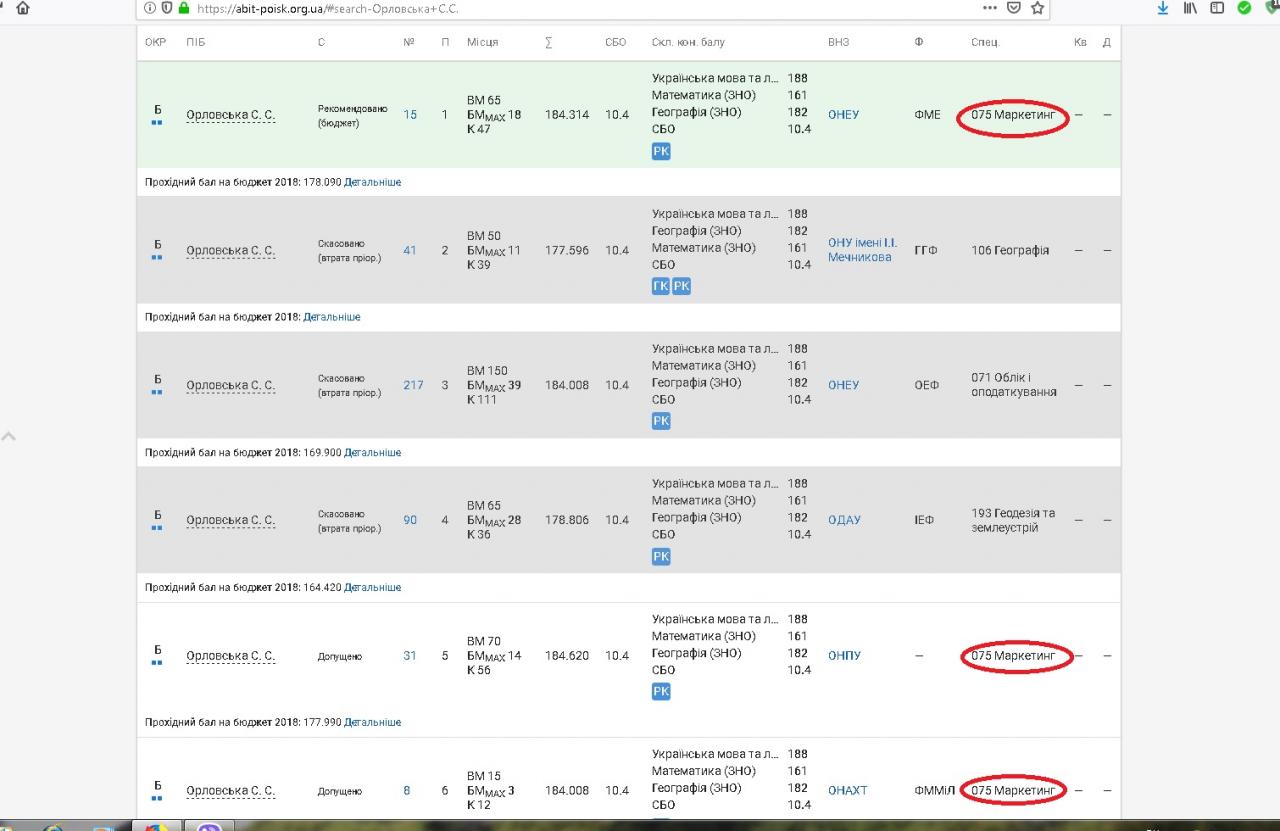Screen dimensions: 1280x831
Task: Click the Save to Pocket icon
Action: tap(1014, 8)
